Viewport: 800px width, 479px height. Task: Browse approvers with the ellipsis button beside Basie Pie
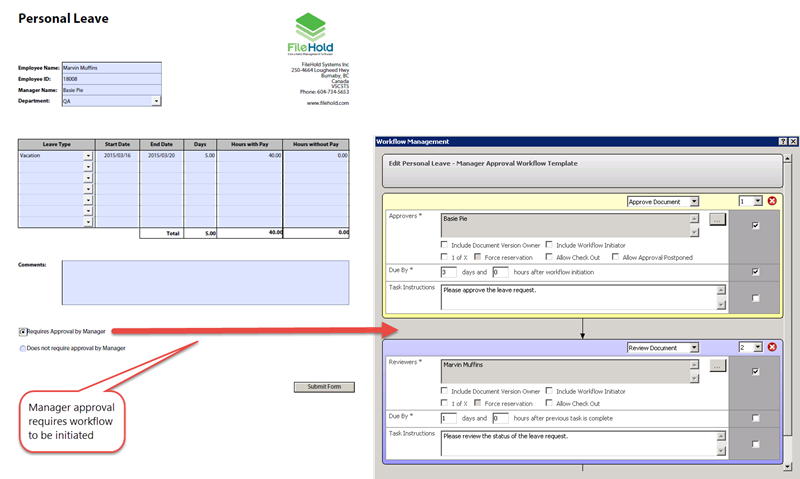click(717, 219)
